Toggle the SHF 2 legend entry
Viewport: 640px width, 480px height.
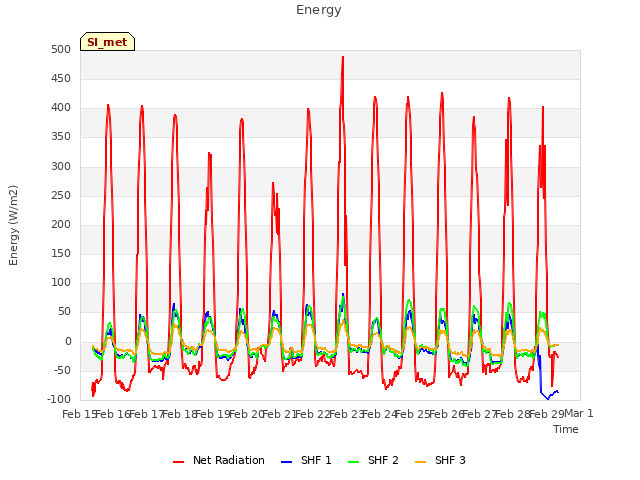(x=373, y=460)
